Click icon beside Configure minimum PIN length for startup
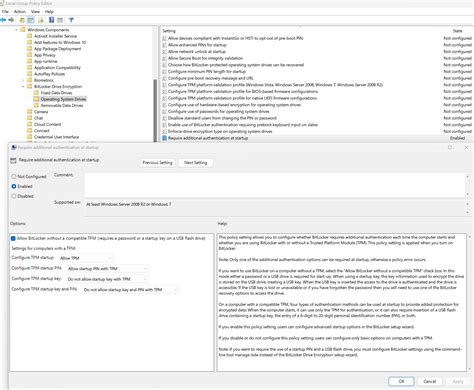The width and height of the screenshot is (474, 390). point(164,71)
